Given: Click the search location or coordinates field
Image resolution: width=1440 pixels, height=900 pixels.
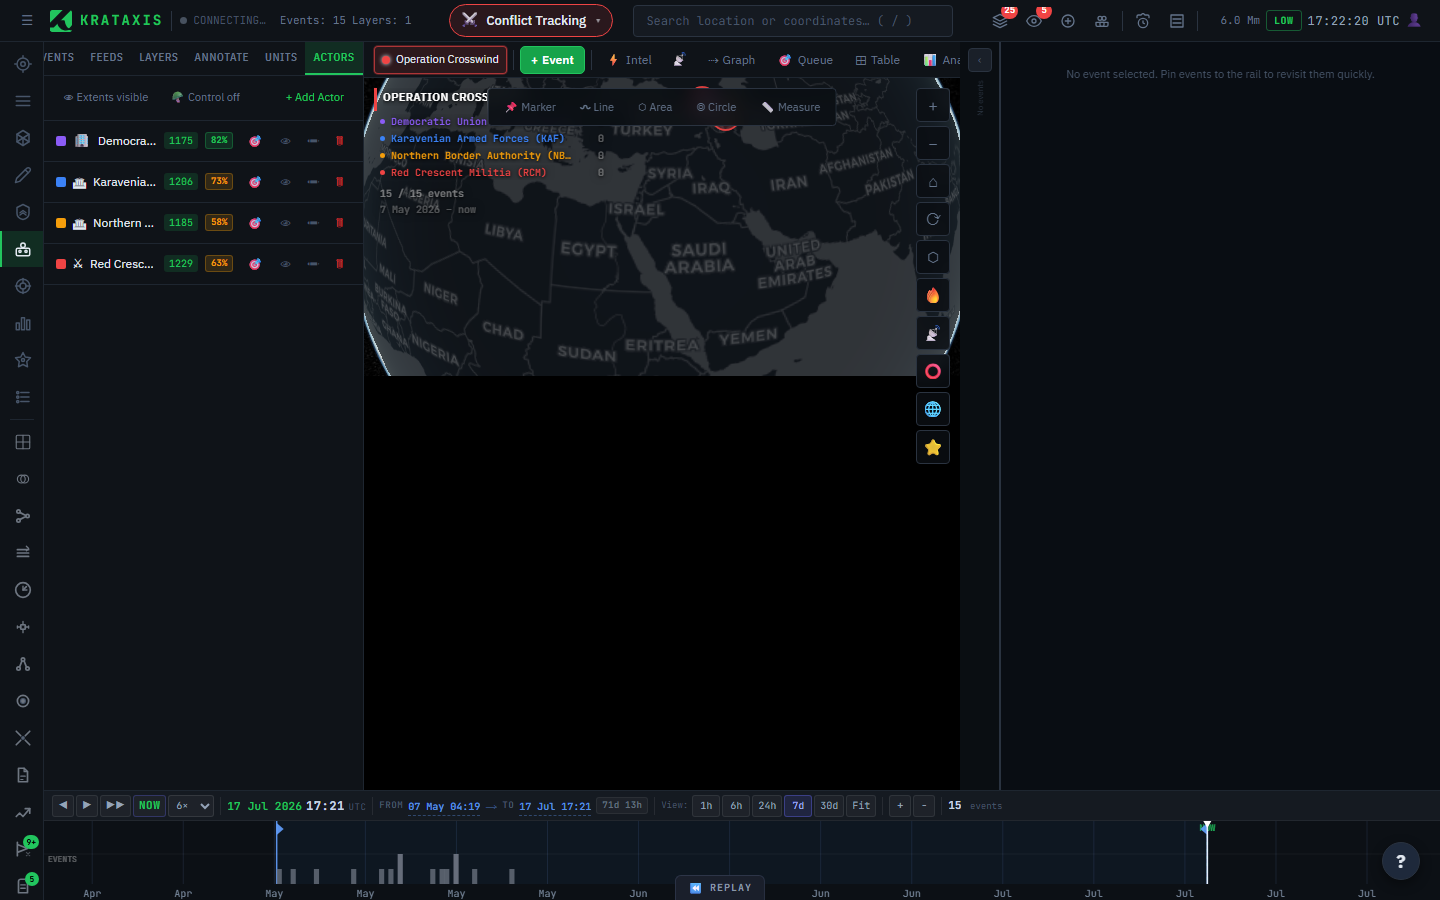Looking at the screenshot, I should pyautogui.click(x=793, y=20).
